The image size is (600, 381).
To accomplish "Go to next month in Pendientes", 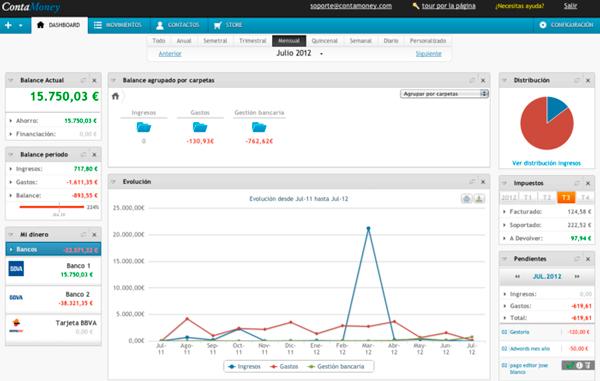I will [577, 277].
